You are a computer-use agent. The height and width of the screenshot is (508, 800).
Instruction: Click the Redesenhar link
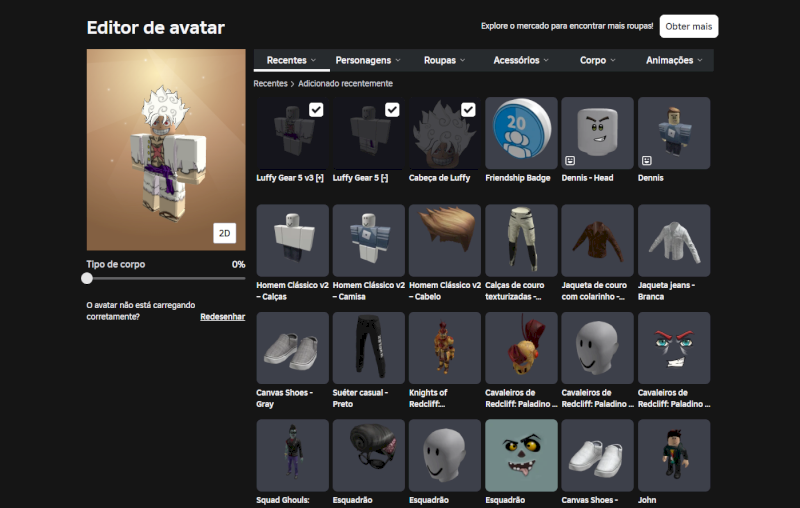click(222, 317)
